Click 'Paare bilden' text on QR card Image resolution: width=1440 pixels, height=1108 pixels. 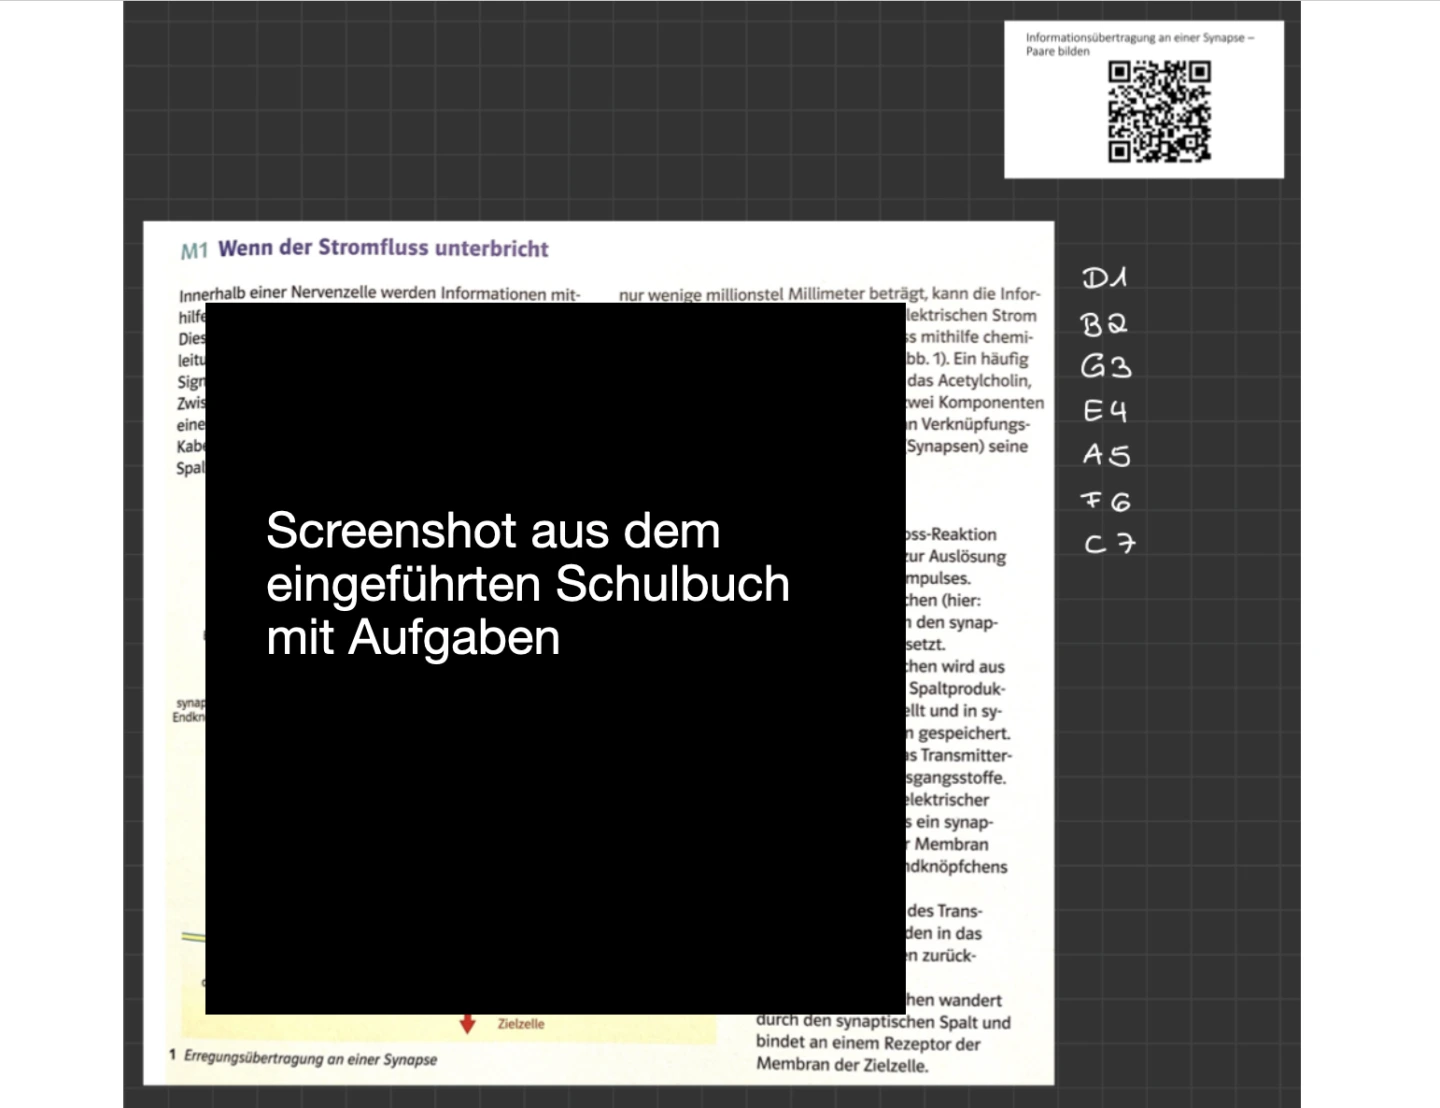point(1057,52)
